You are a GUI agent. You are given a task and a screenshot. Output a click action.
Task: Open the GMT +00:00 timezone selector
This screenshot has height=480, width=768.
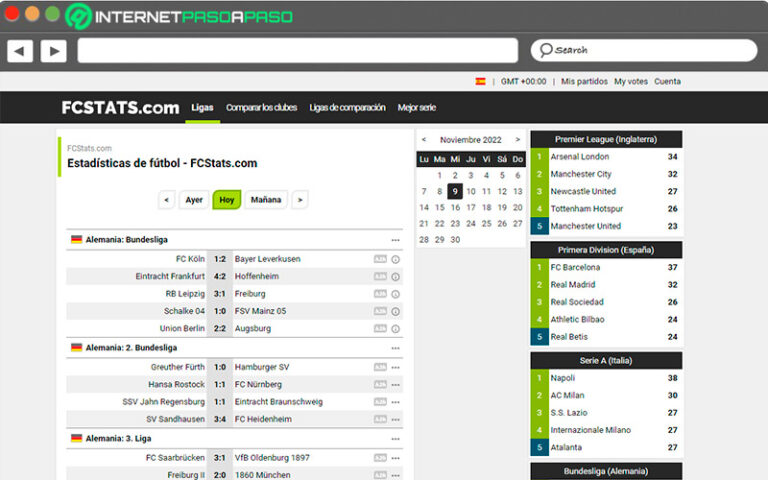pos(523,81)
